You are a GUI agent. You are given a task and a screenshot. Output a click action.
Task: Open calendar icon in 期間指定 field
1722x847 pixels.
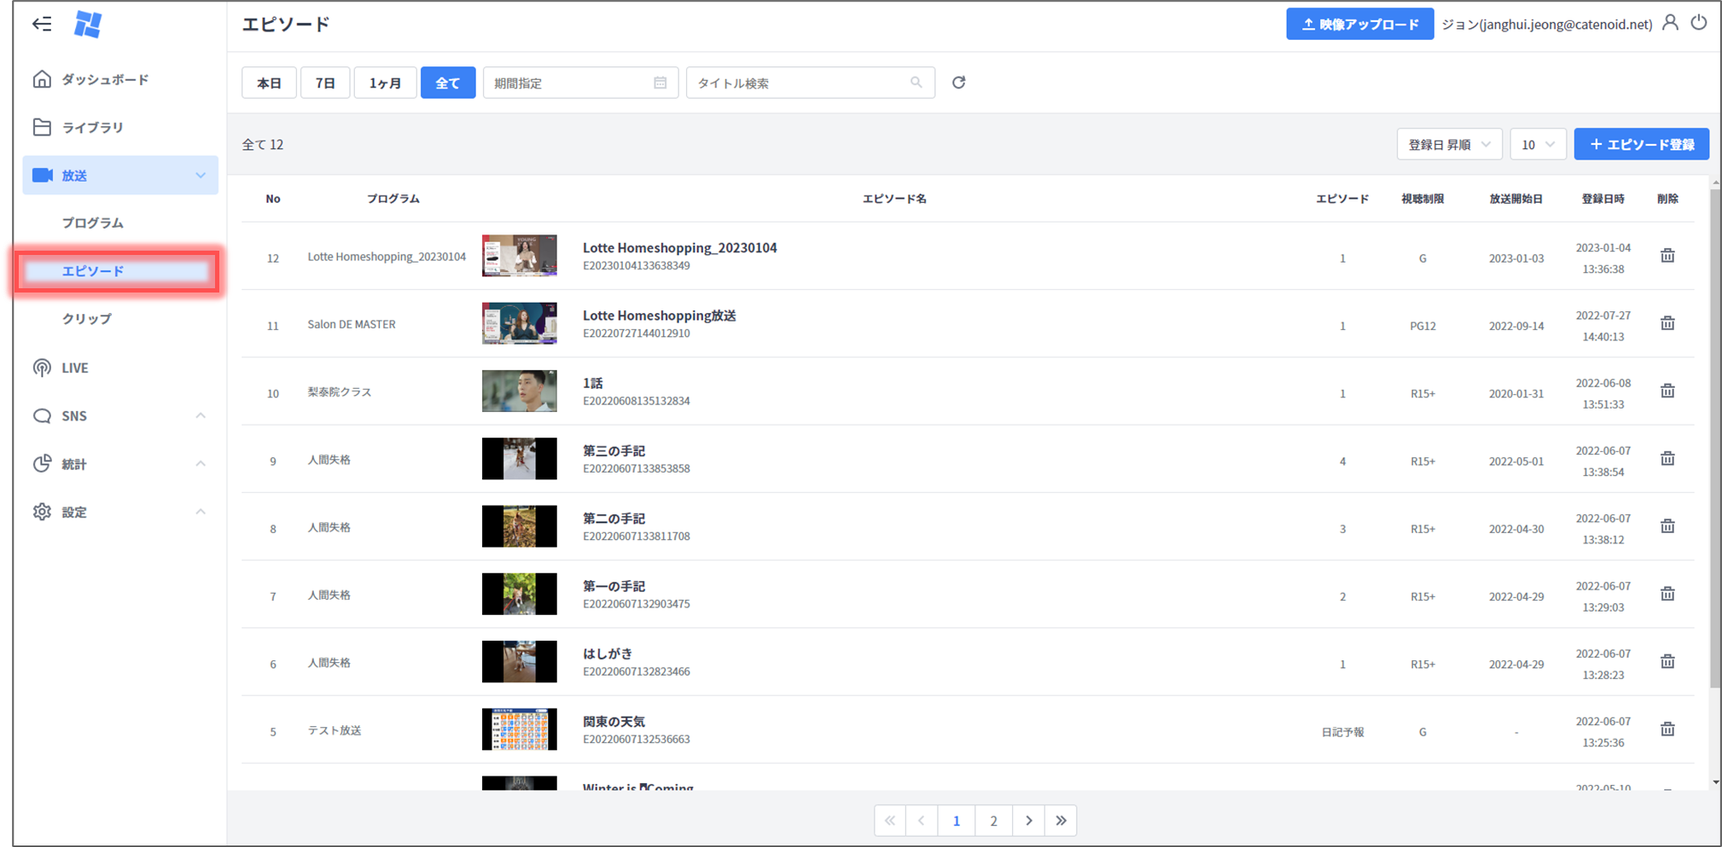tap(660, 83)
